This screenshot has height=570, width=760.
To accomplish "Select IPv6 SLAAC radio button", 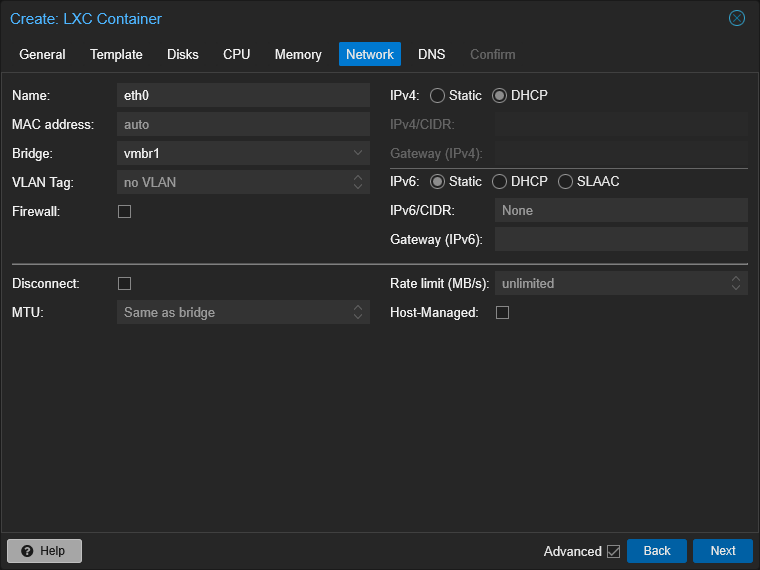I will pyautogui.click(x=565, y=182).
